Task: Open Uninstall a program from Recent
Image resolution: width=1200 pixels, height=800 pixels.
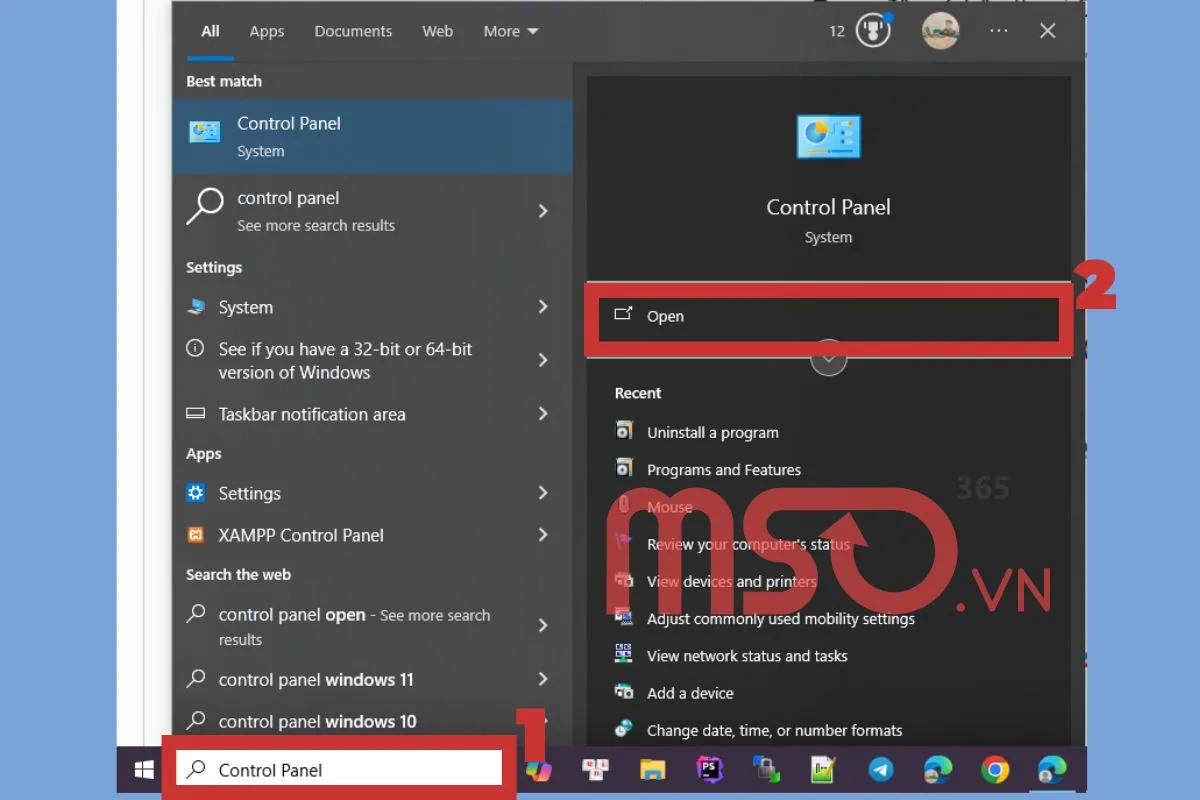Action: pyautogui.click(x=712, y=433)
